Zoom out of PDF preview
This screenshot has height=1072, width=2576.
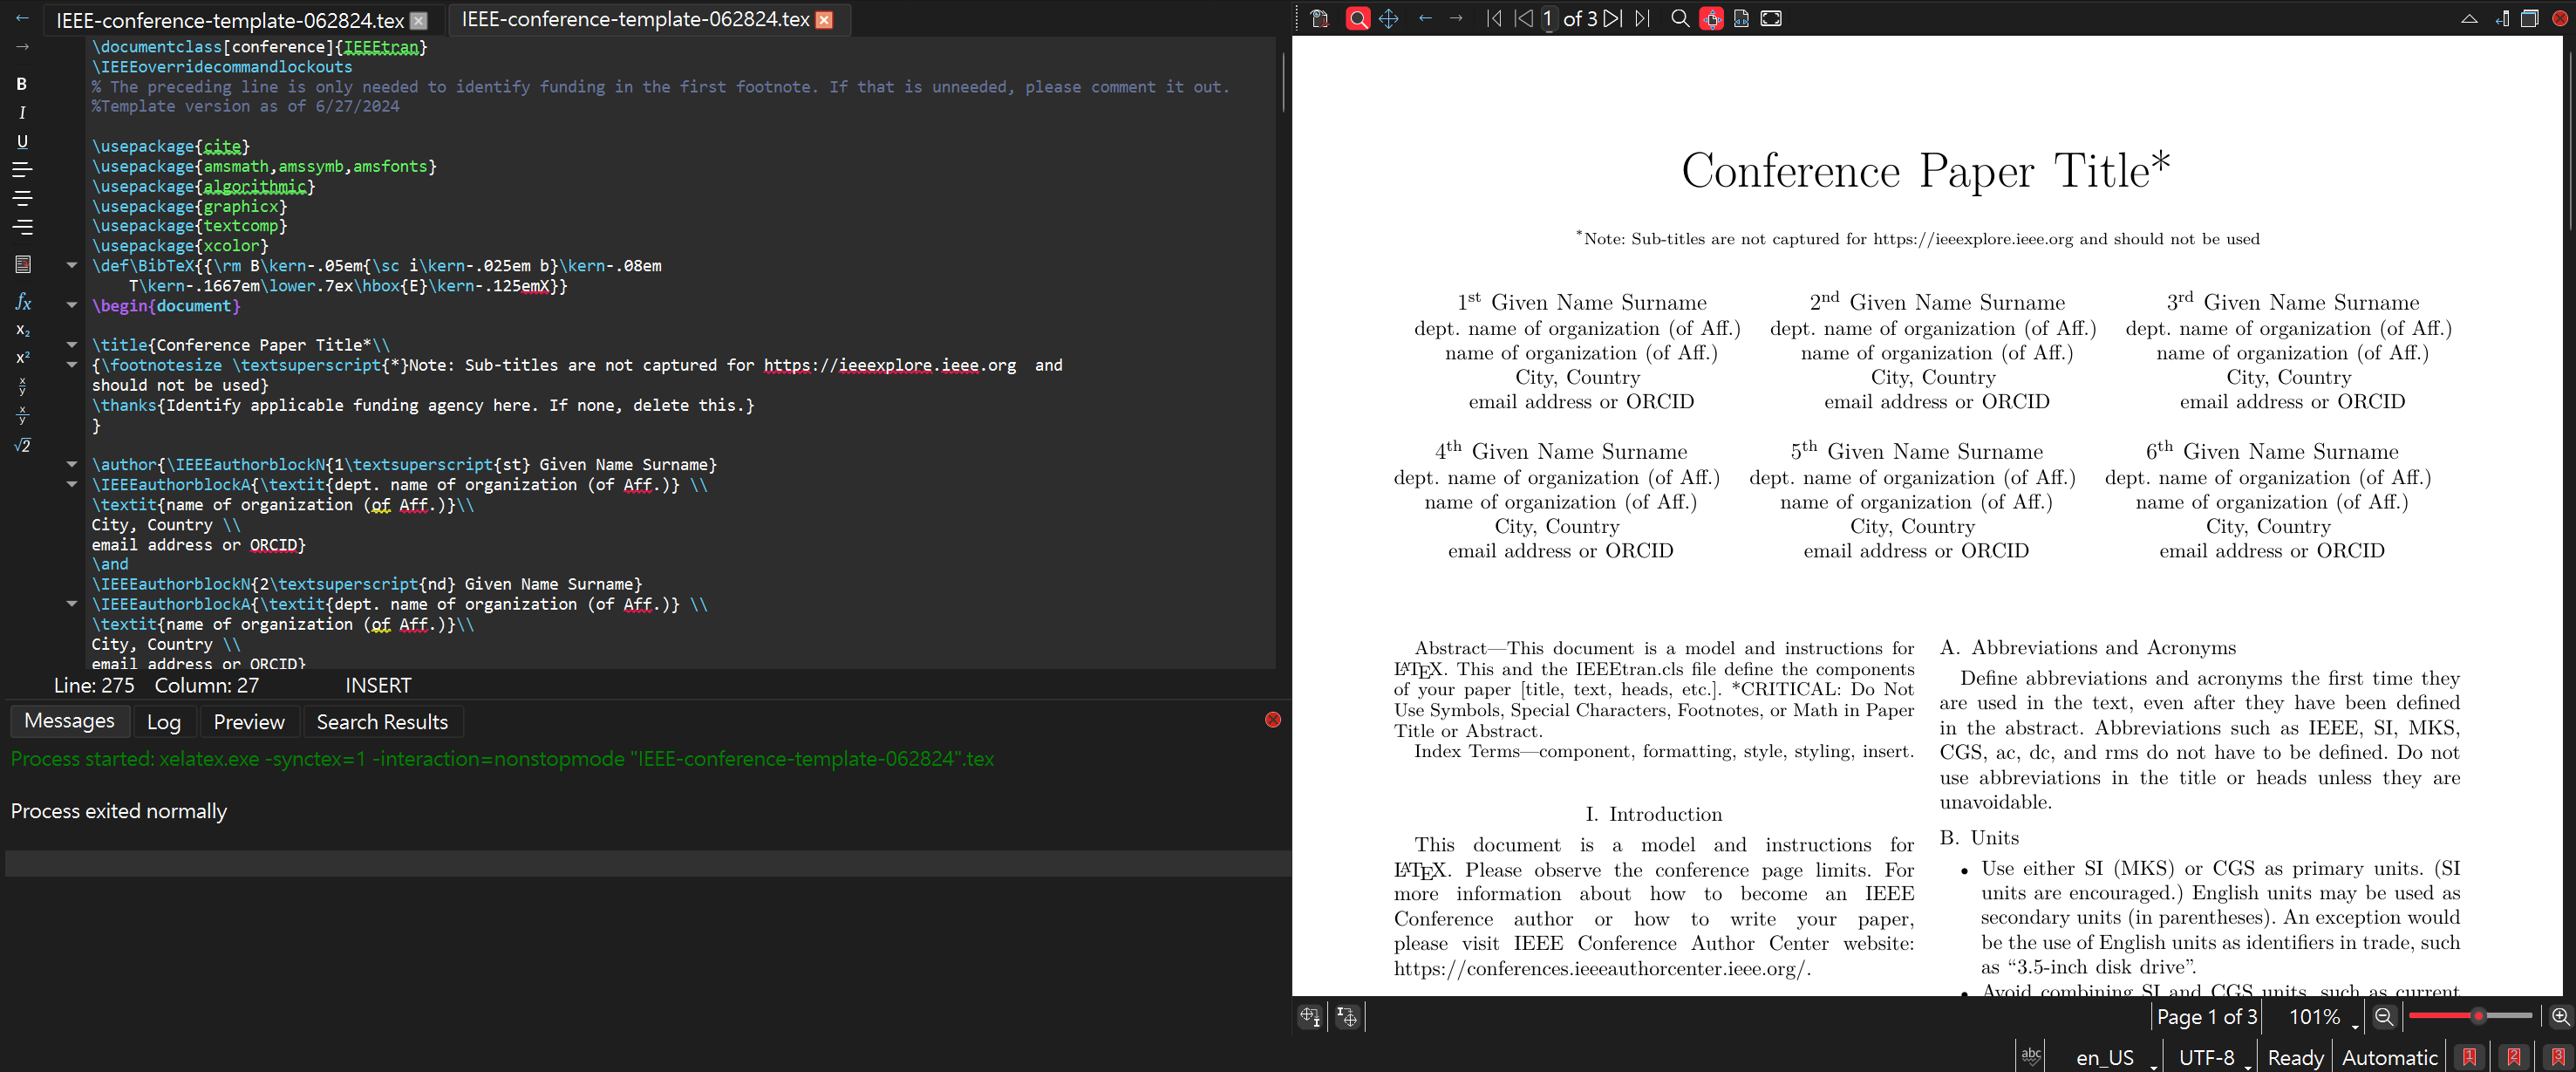[x=2384, y=1017]
